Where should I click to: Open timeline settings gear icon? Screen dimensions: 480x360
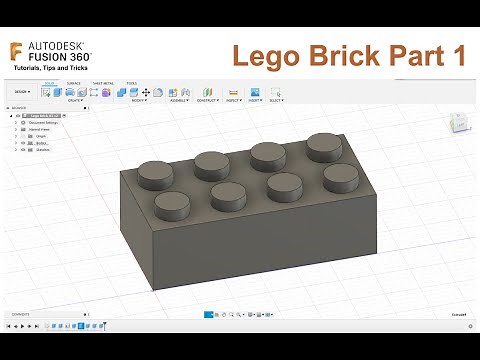point(470,326)
